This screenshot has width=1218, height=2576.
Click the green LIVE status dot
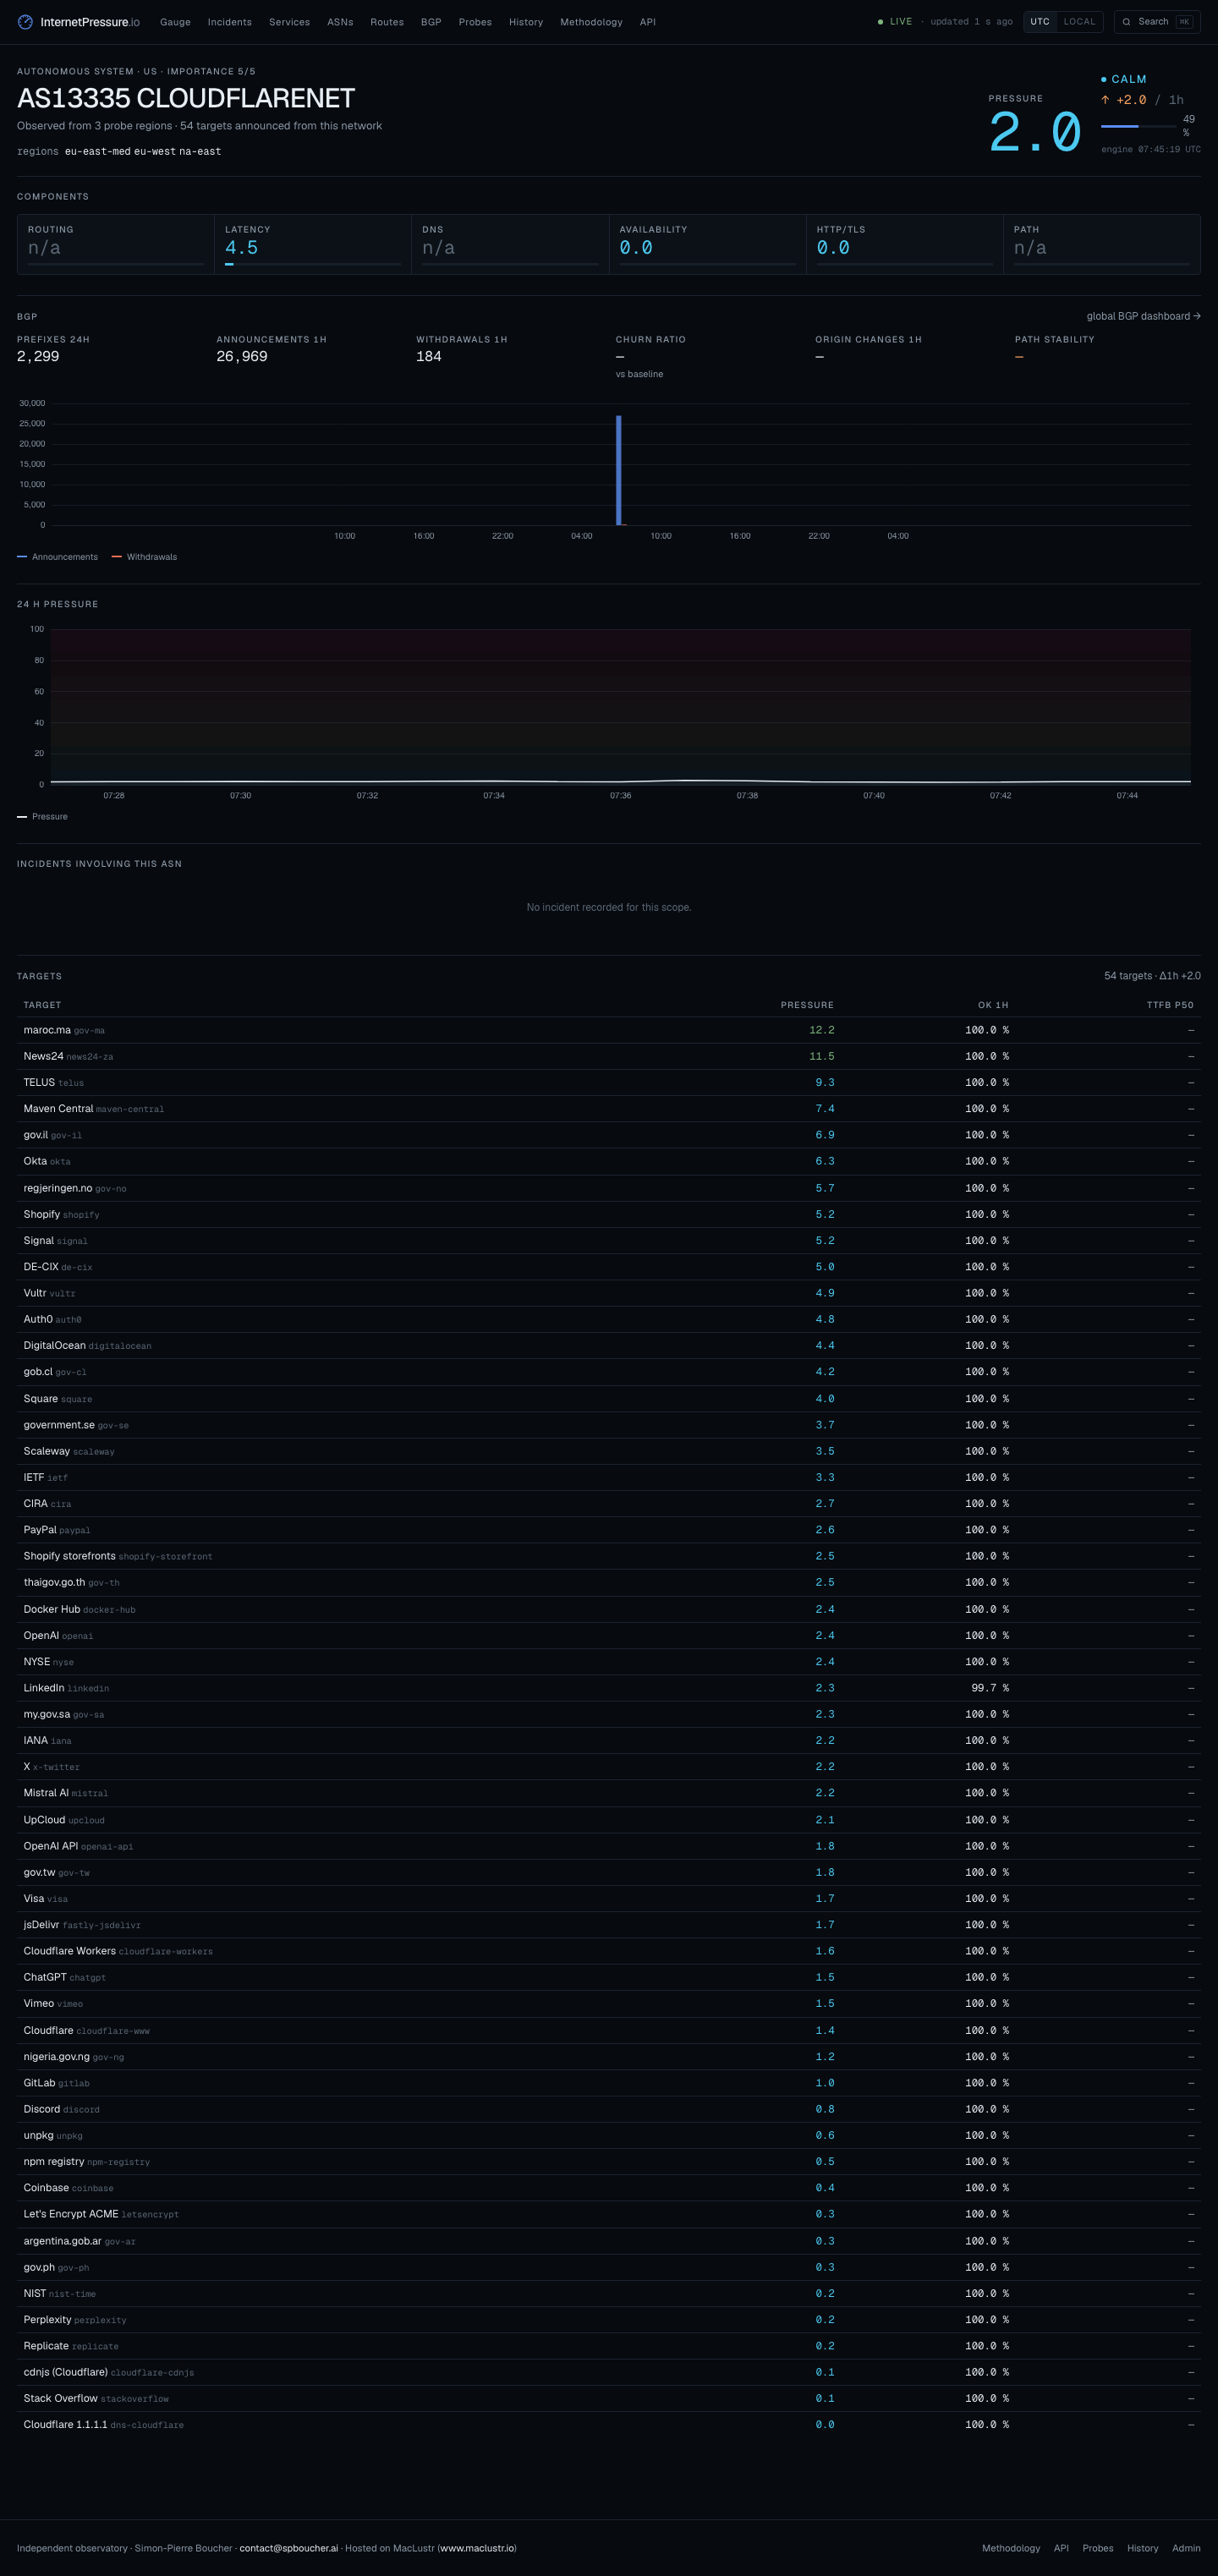(880, 22)
